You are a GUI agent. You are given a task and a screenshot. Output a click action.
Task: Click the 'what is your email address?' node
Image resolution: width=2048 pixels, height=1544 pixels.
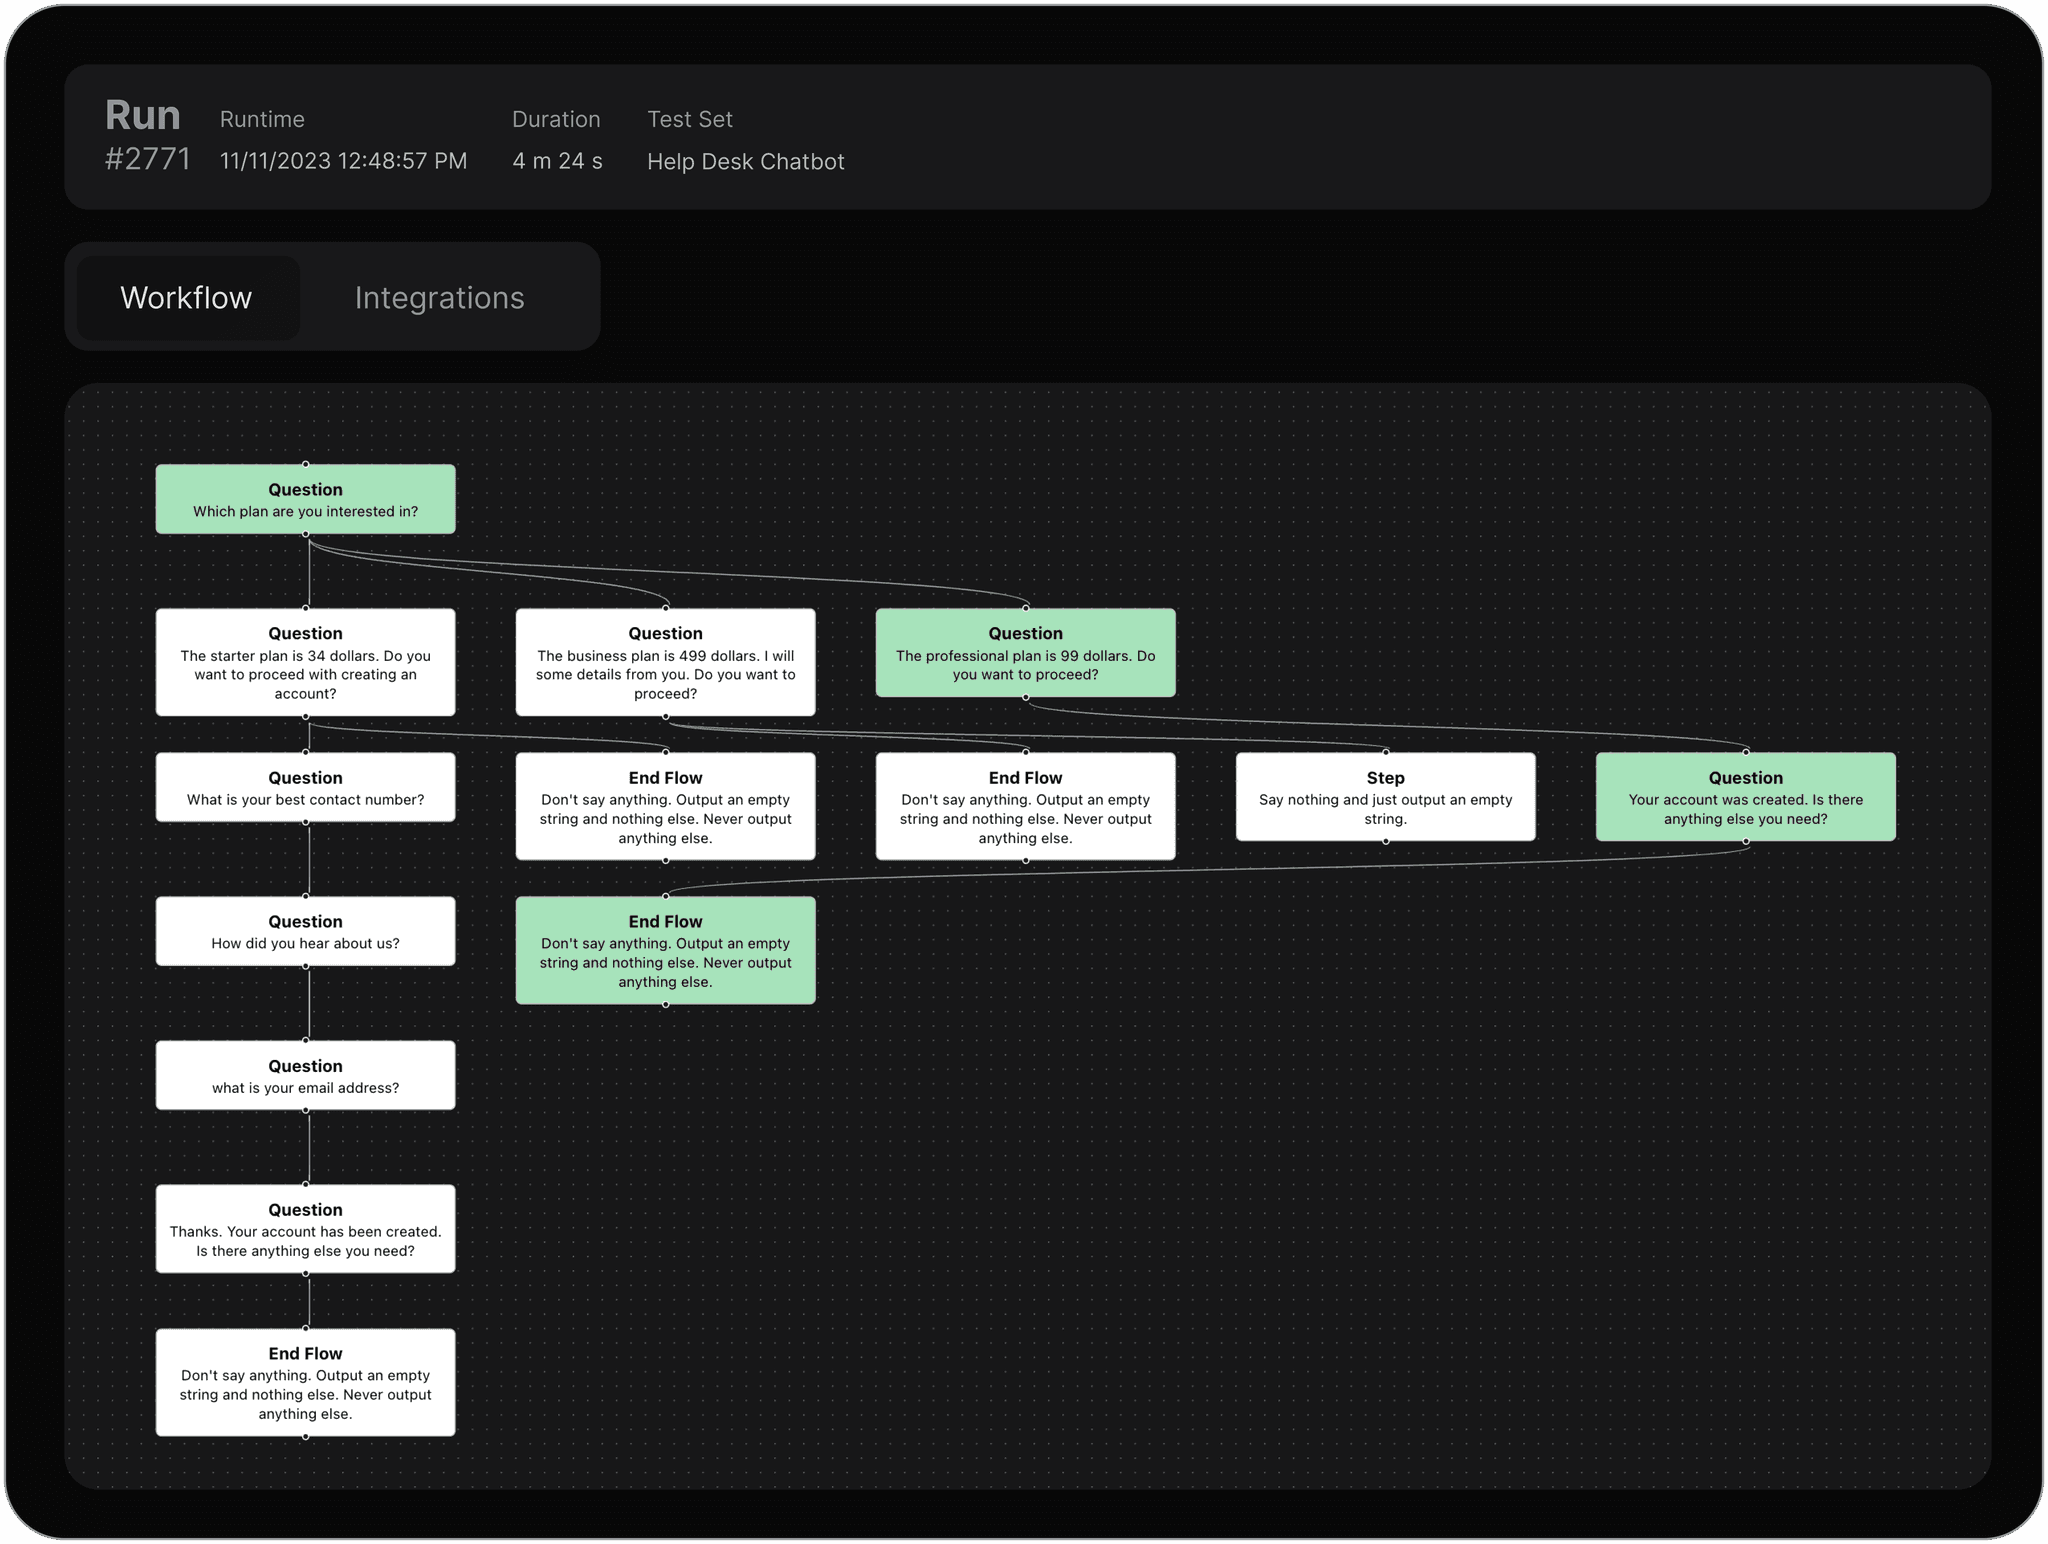305,1075
